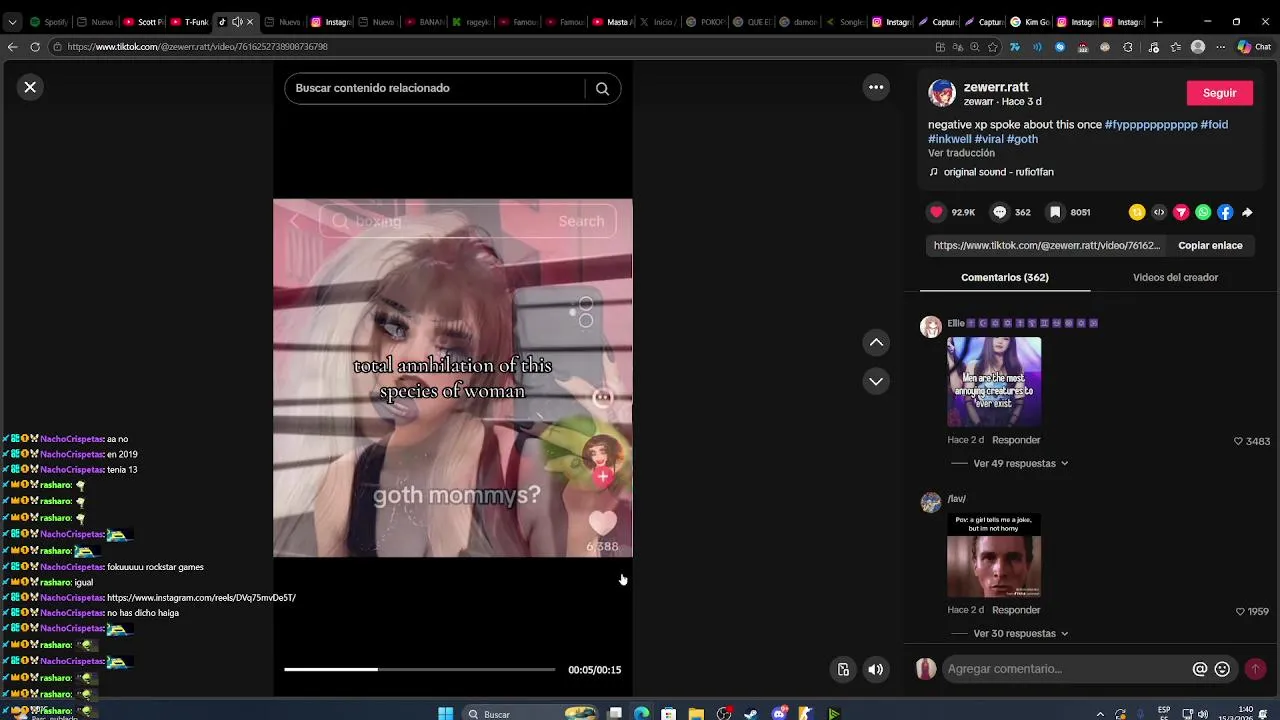This screenshot has height=720, width=1280.
Task: Switch to the Kim Go browser tab
Action: (1031, 22)
